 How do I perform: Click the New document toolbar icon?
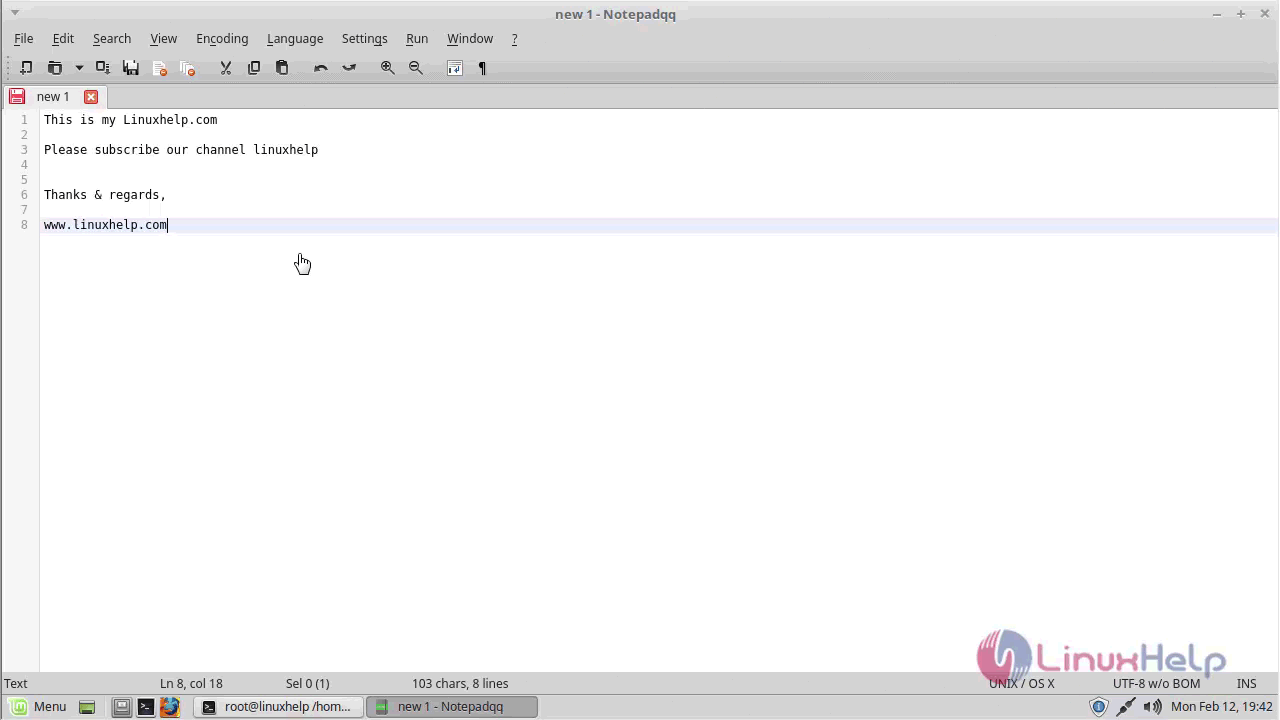coord(26,68)
